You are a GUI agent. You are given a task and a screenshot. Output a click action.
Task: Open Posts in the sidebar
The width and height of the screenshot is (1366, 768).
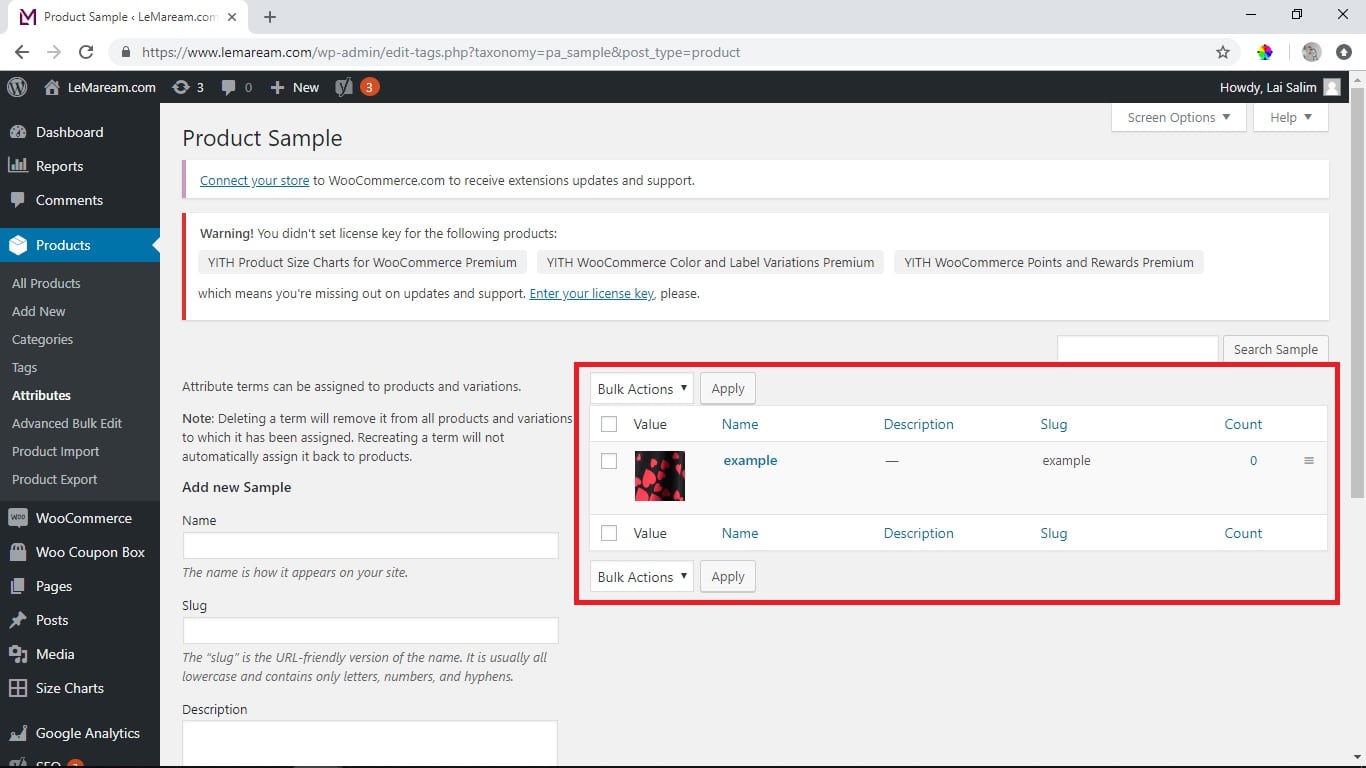(80, 620)
